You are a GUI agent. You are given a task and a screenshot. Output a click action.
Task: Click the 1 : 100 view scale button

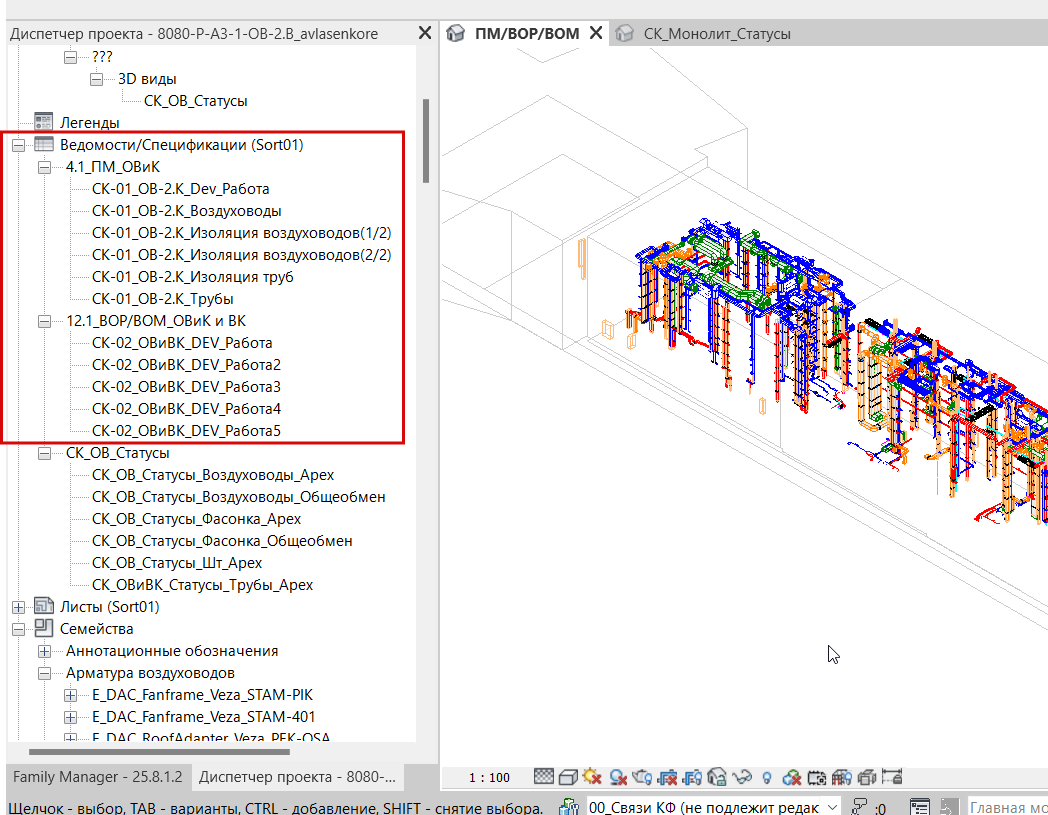[490, 777]
